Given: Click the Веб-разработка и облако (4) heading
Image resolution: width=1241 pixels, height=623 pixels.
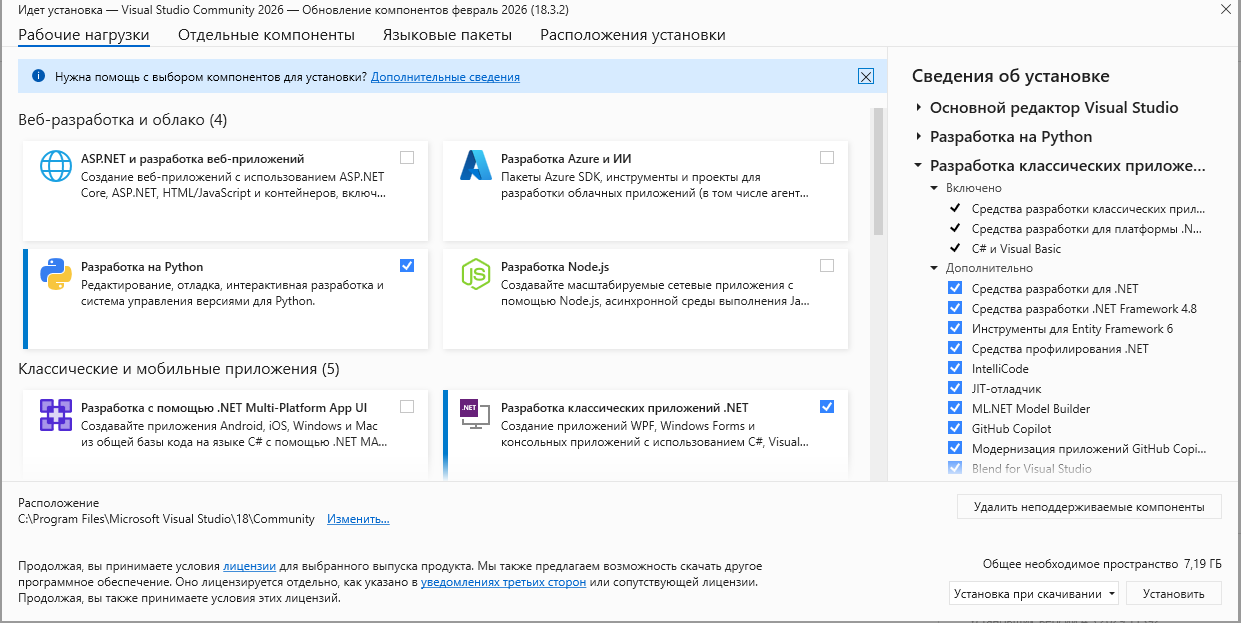Looking at the screenshot, I should coord(123,120).
